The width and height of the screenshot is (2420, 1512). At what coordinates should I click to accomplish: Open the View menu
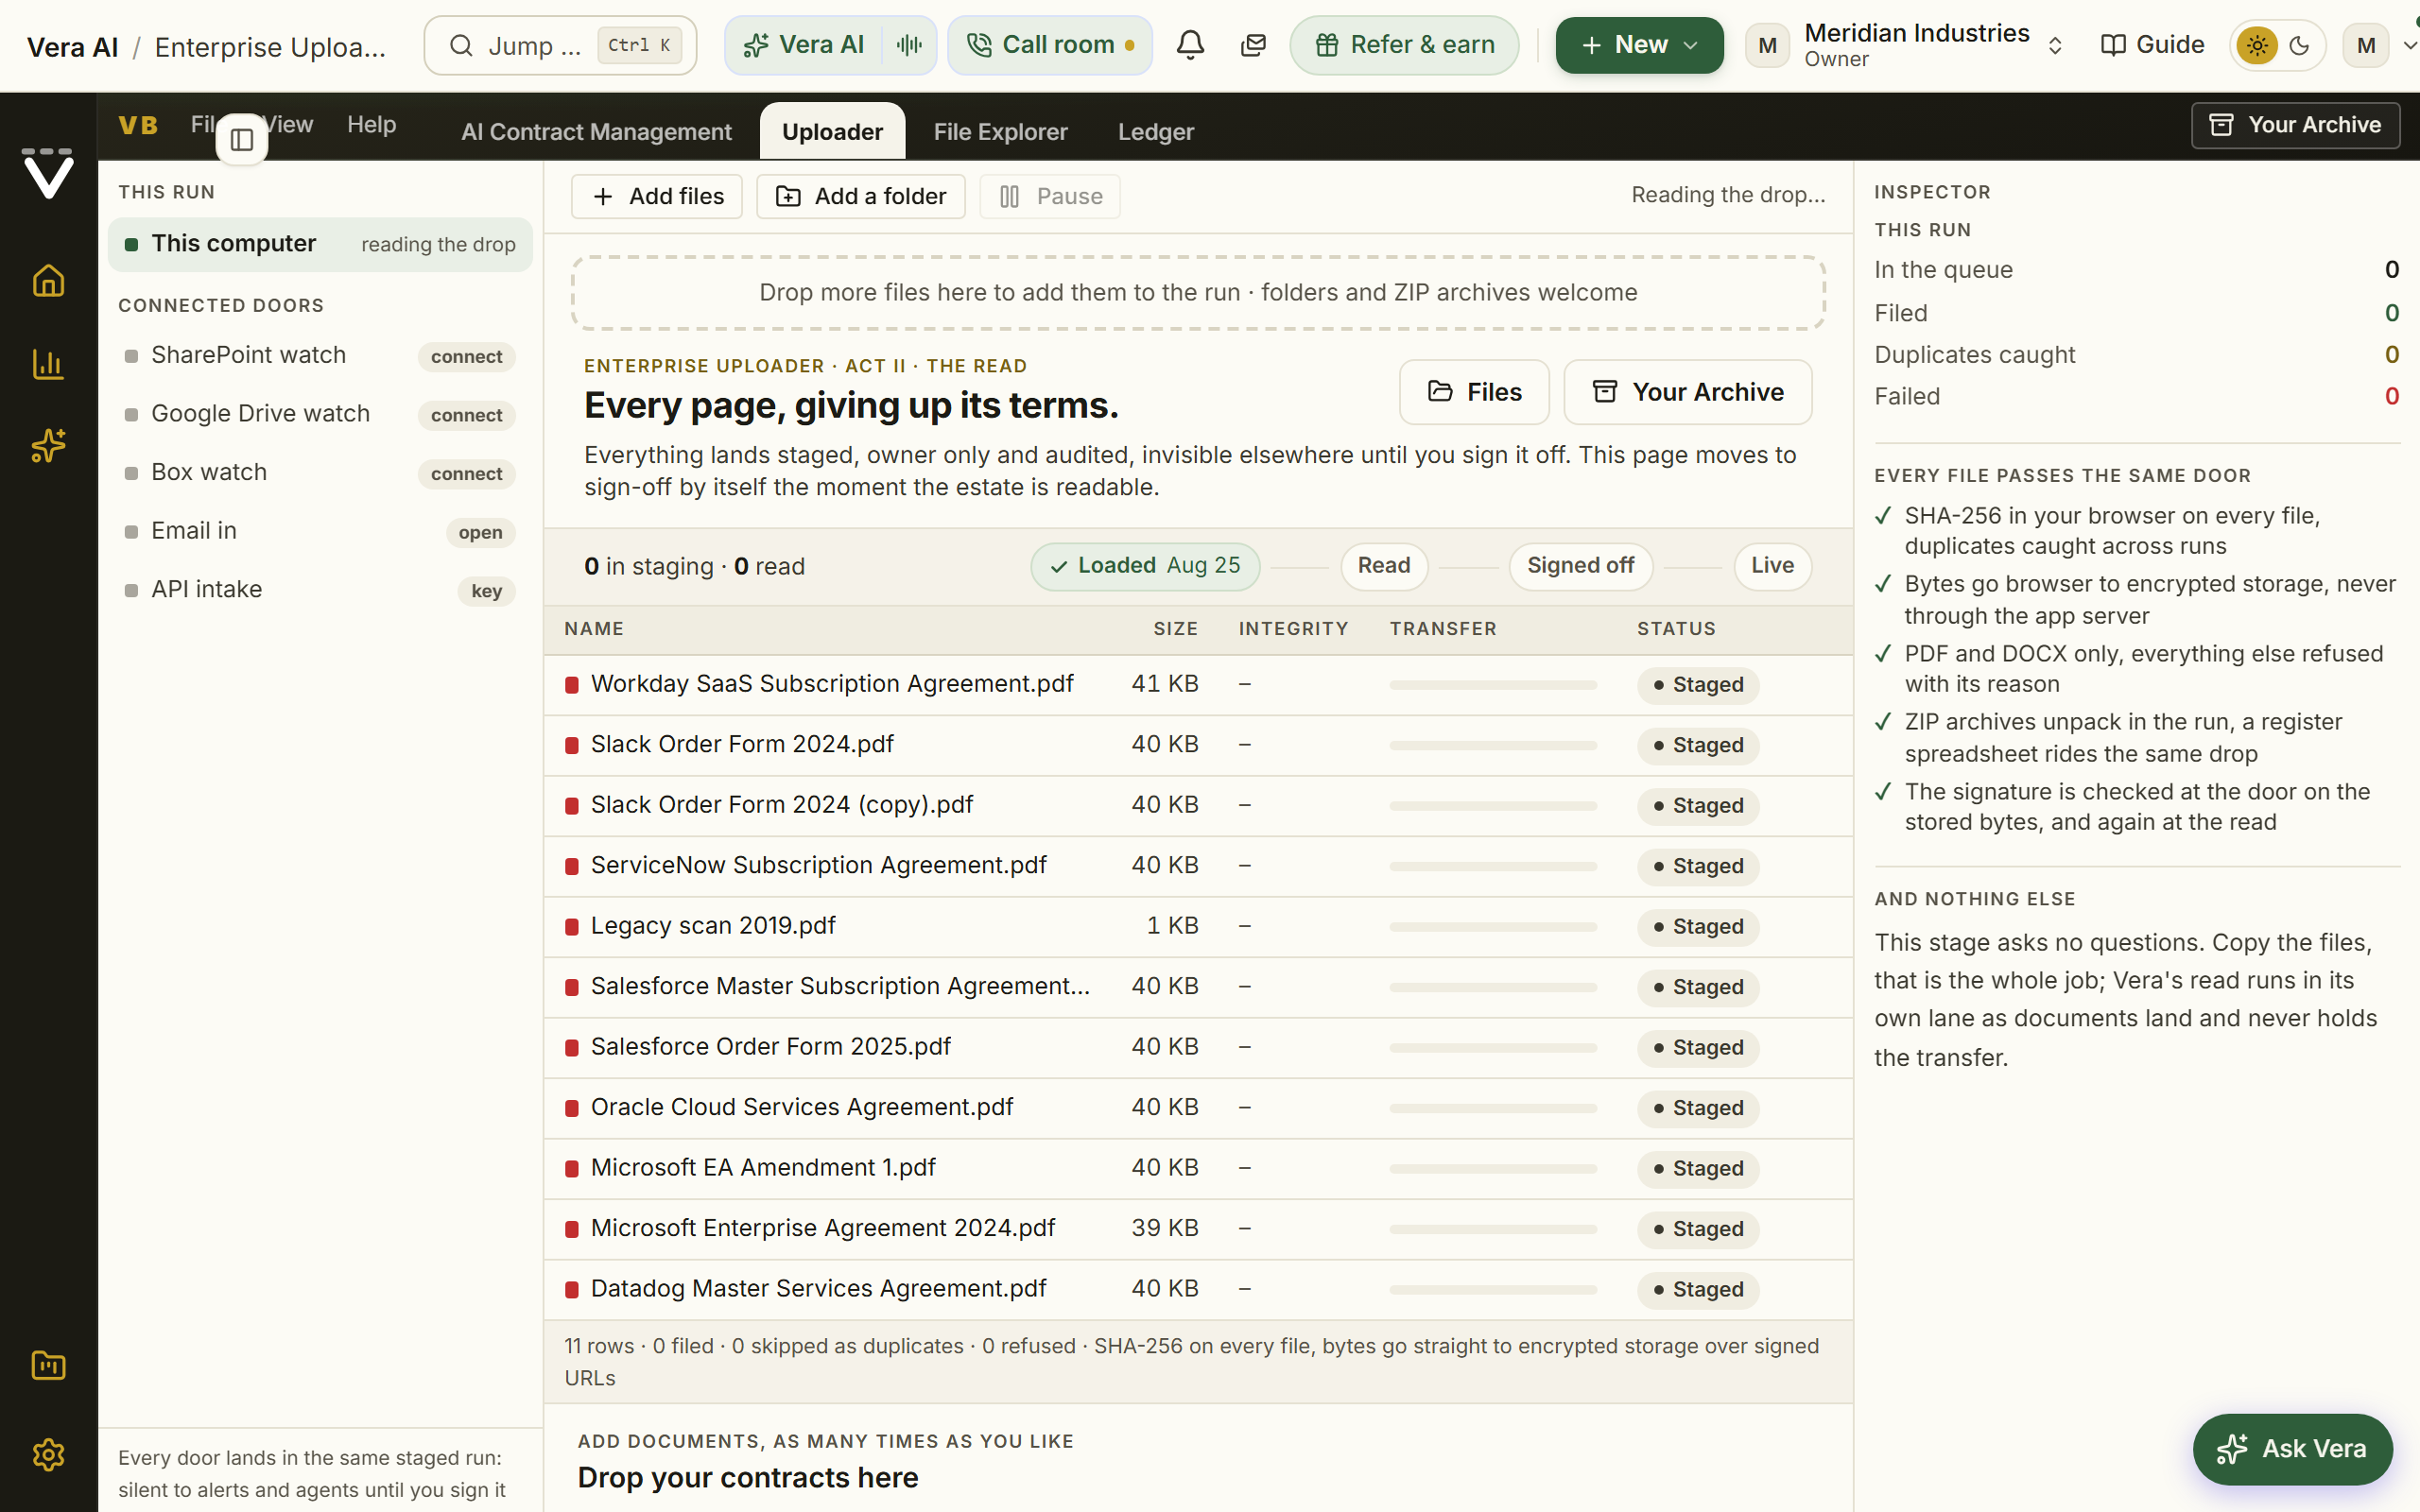click(x=289, y=125)
